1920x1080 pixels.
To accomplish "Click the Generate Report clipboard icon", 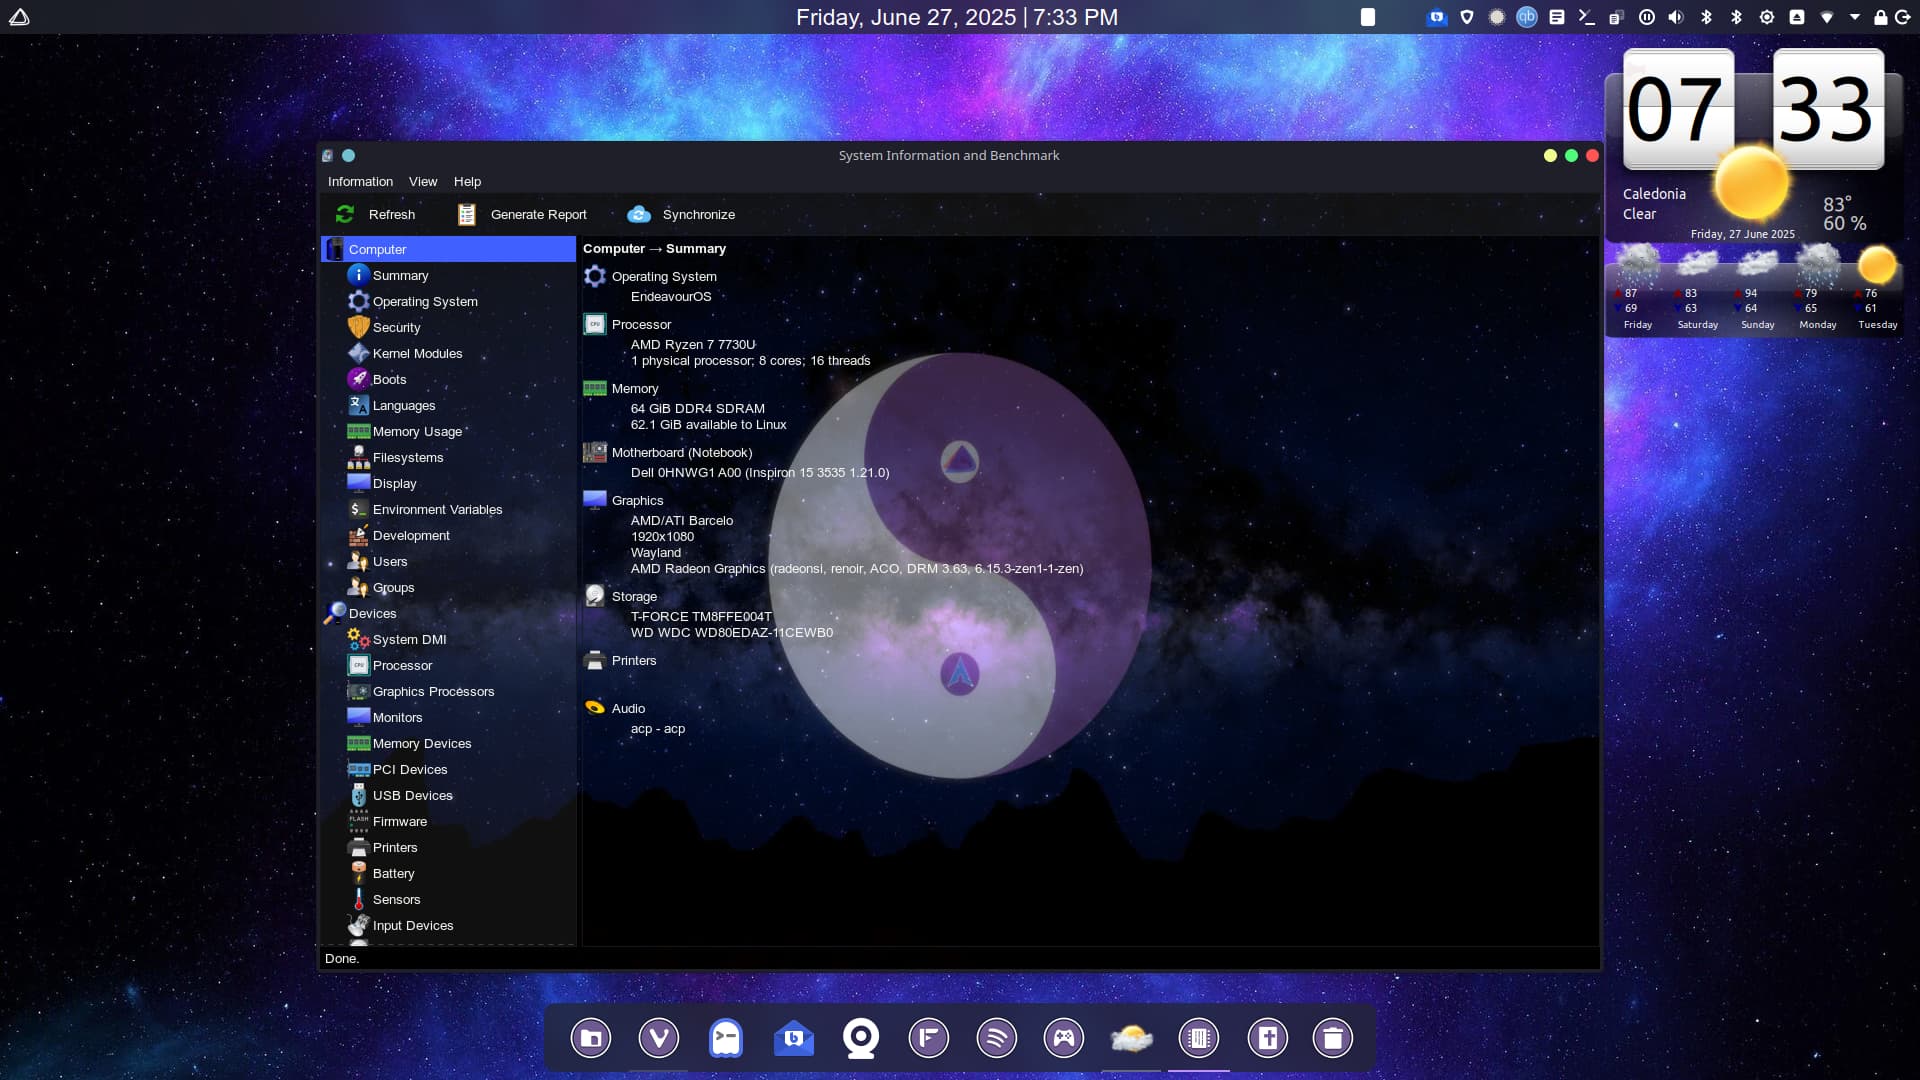I will coord(466,214).
